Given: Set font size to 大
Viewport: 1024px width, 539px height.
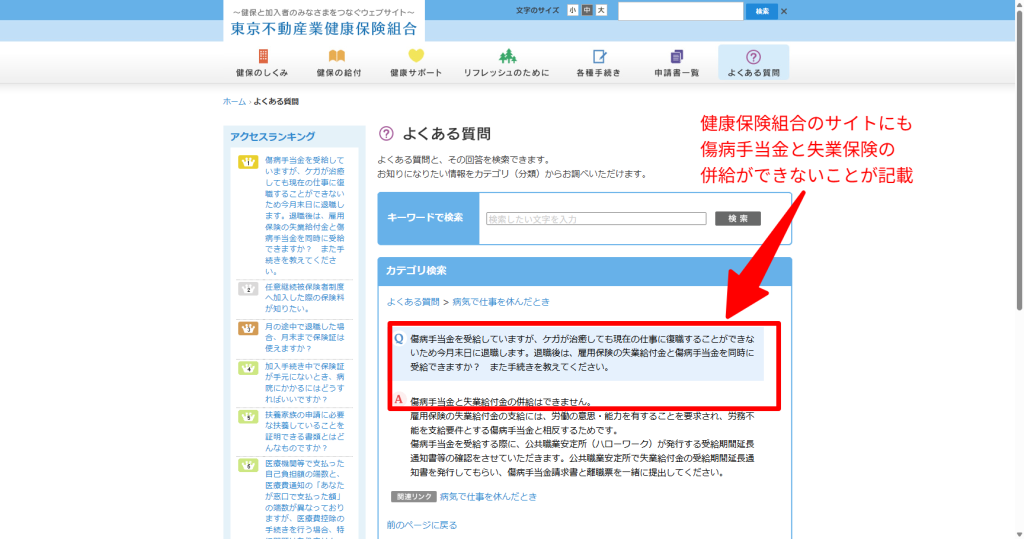Looking at the screenshot, I should pos(601,10).
